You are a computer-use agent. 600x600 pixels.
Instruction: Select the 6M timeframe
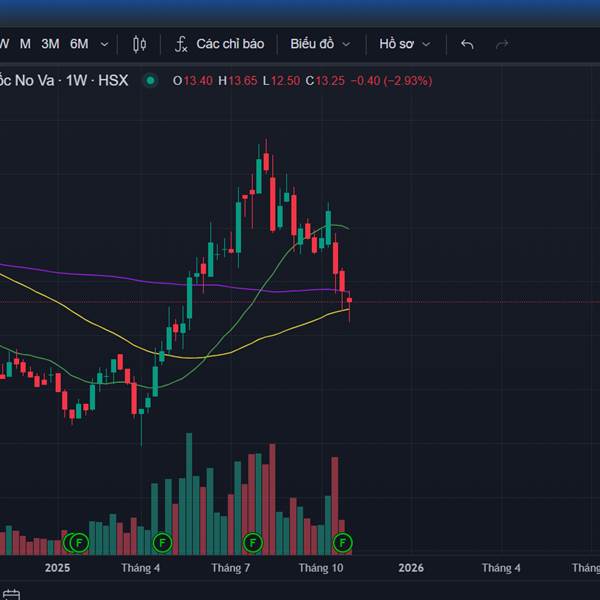(x=79, y=44)
